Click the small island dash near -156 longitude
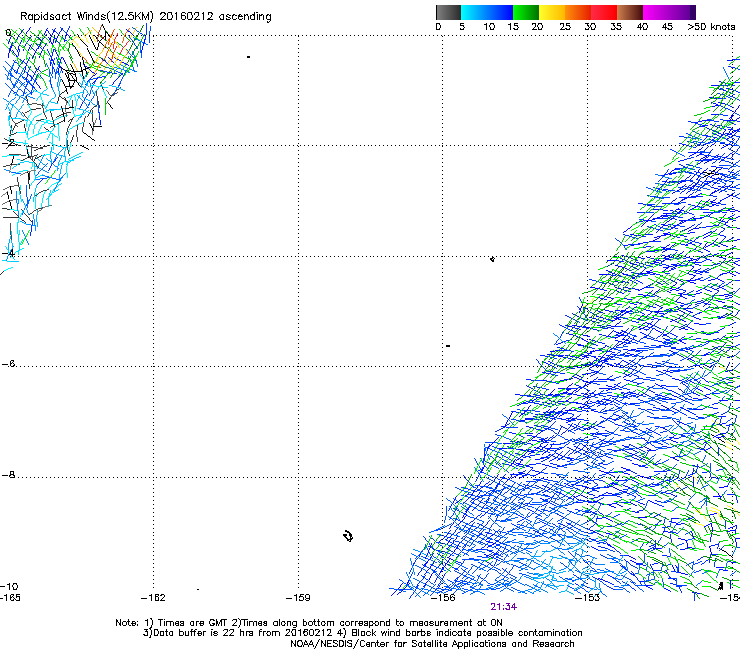Image resolution: width=740 pixels, height=650 pixels. click(x=448, y=346)
